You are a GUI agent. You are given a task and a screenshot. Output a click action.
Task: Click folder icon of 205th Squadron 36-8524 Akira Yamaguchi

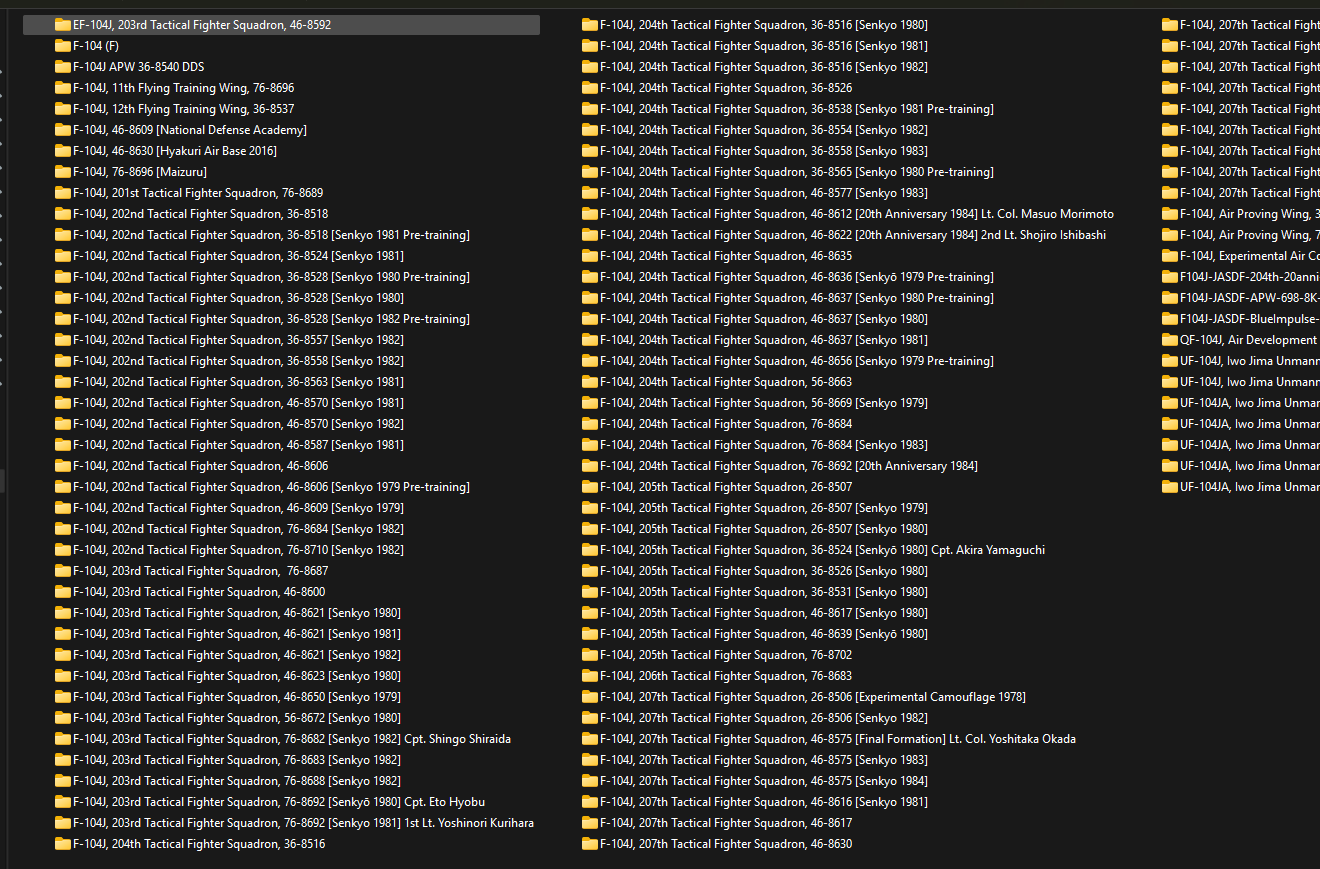[x=590, y=550]
